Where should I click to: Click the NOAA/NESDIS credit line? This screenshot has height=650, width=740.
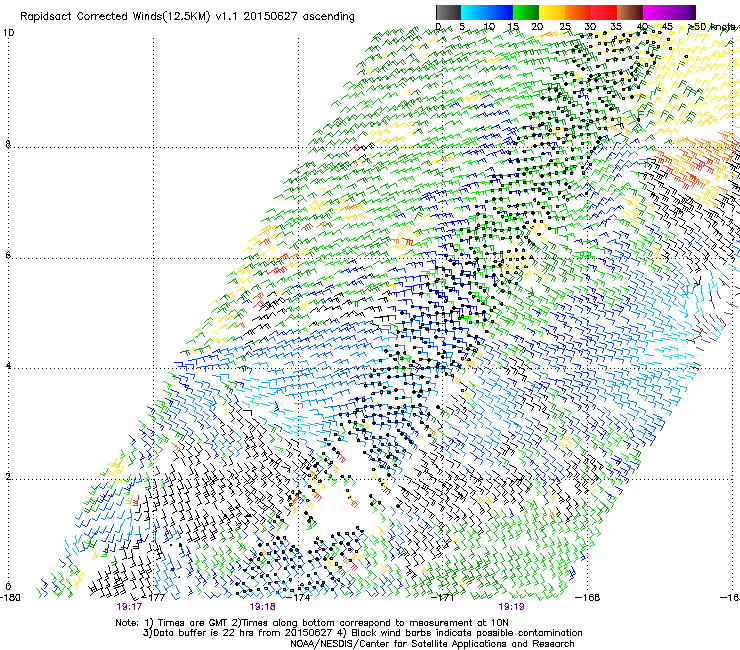click(x=432, y=644)
